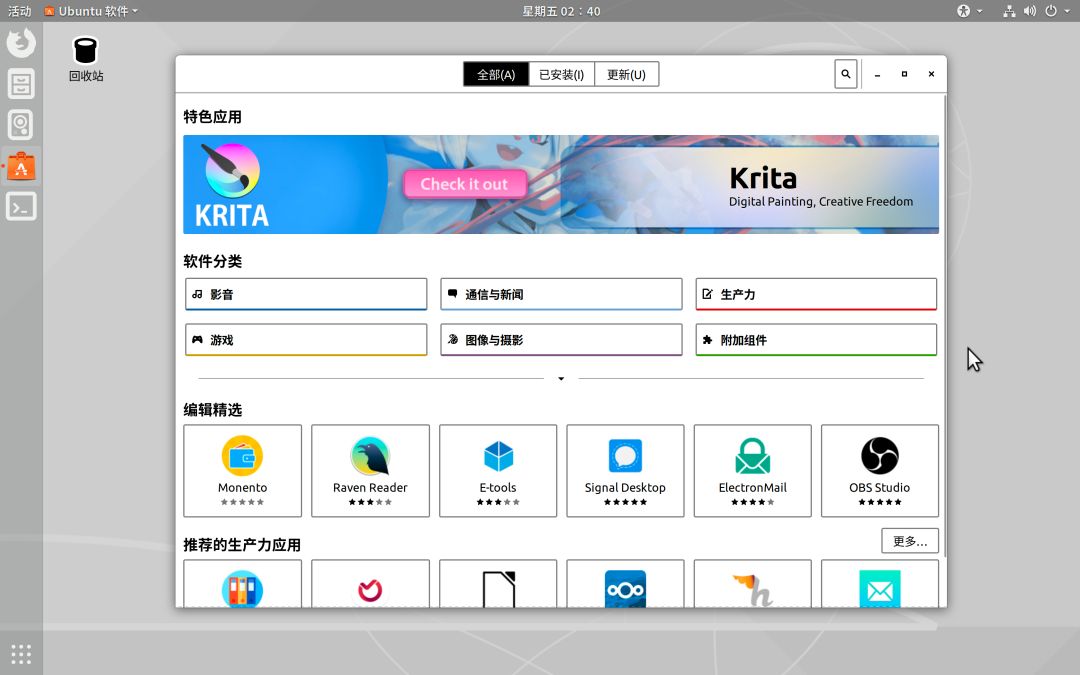Click the Krita logo in banner

point(232,185)
